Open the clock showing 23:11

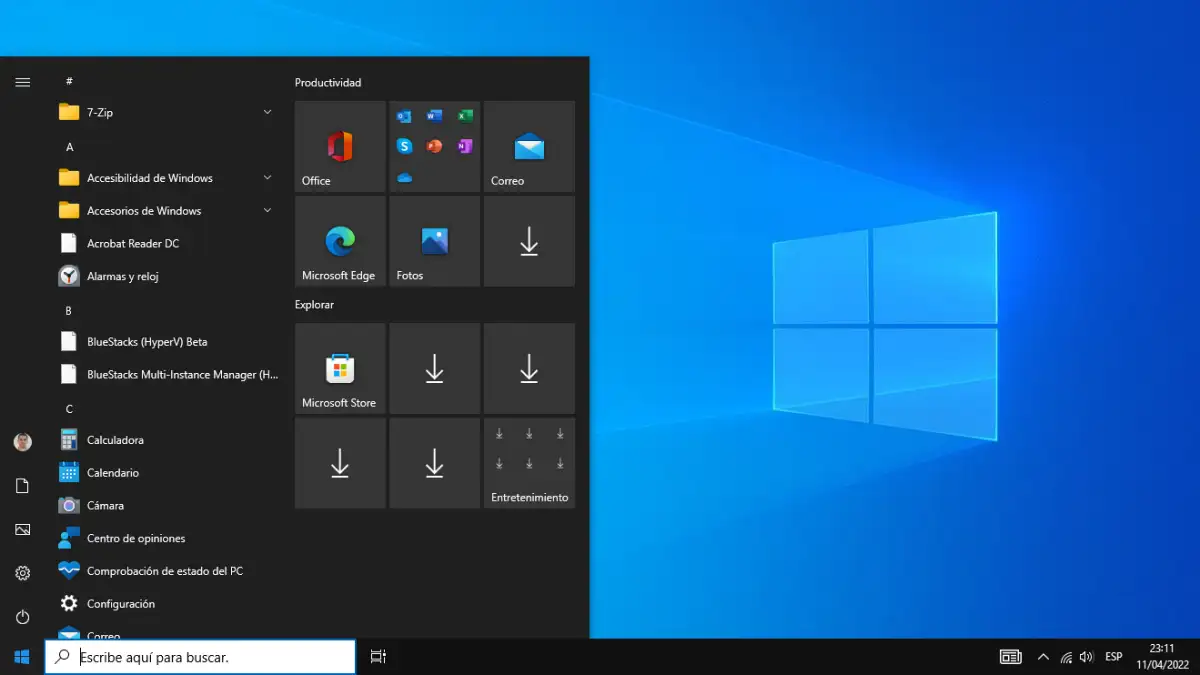coord(1162,657)
